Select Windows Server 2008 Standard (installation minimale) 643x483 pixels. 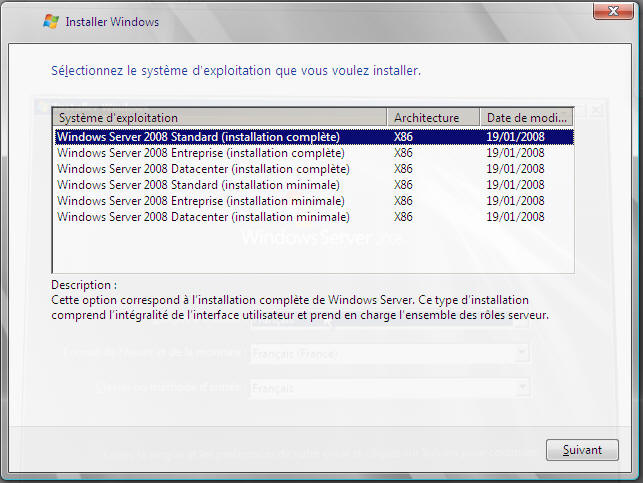point(198,185)
